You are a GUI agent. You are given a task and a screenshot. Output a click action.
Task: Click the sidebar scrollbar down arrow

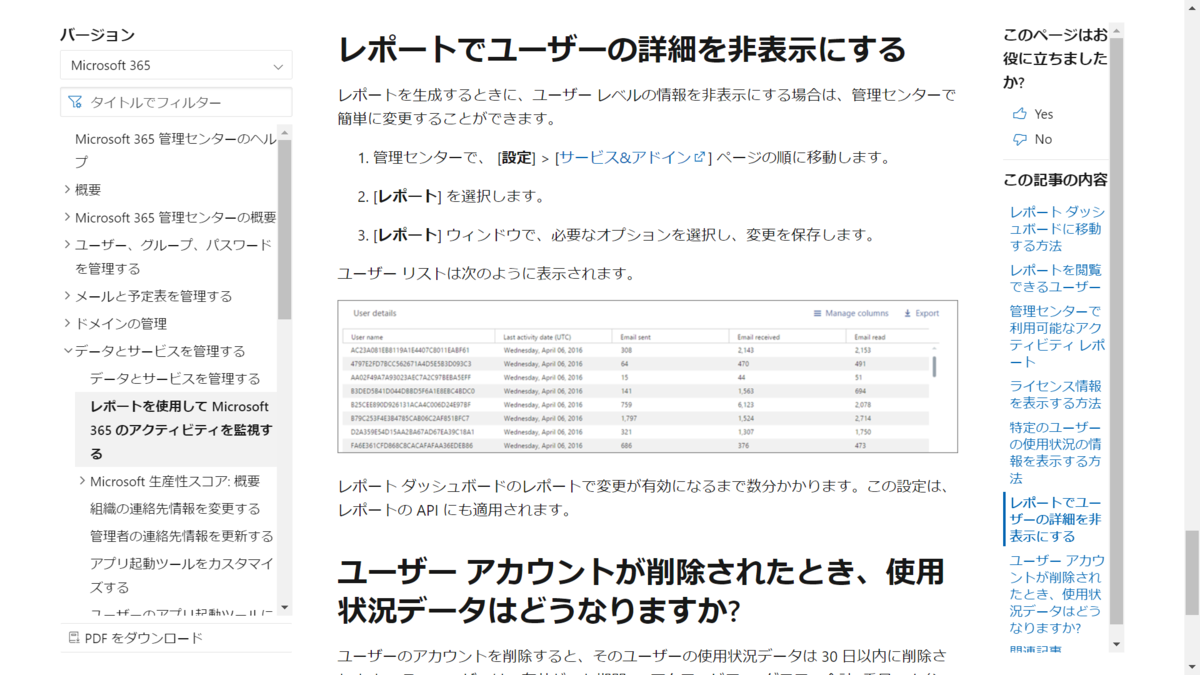pos(285,607)
